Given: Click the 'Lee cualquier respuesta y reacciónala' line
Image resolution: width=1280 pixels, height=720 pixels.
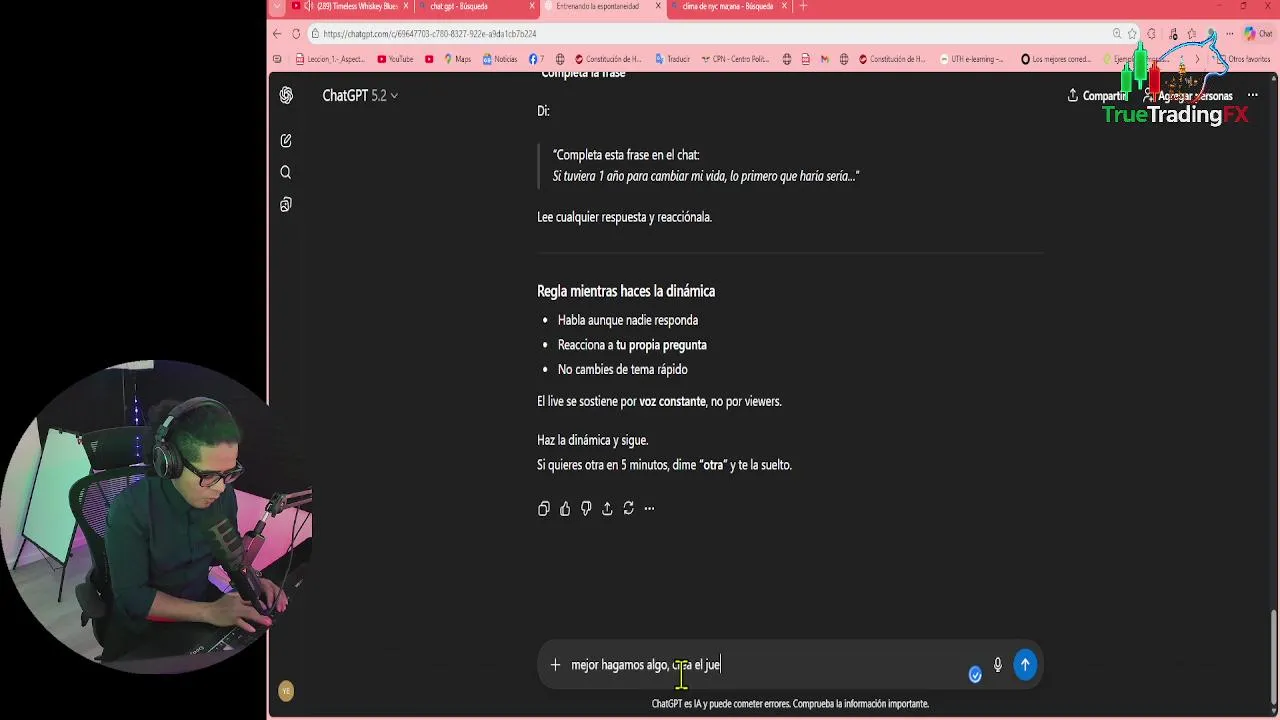Looking at the screenshot, I should (x=624, y=217).
